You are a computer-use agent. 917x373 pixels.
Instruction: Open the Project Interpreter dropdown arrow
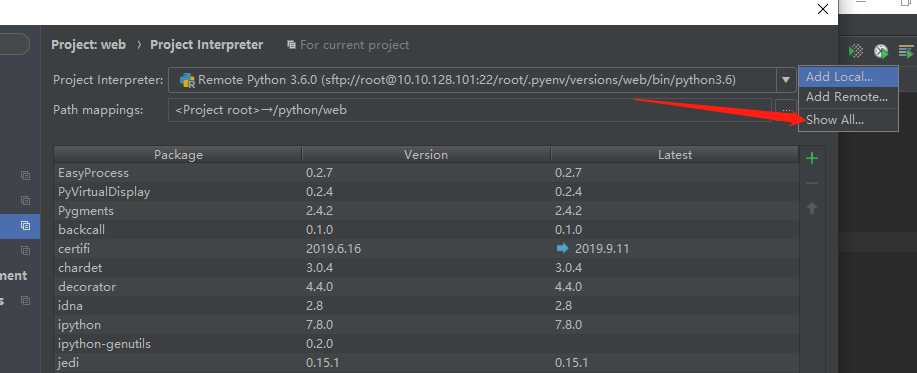786,80
